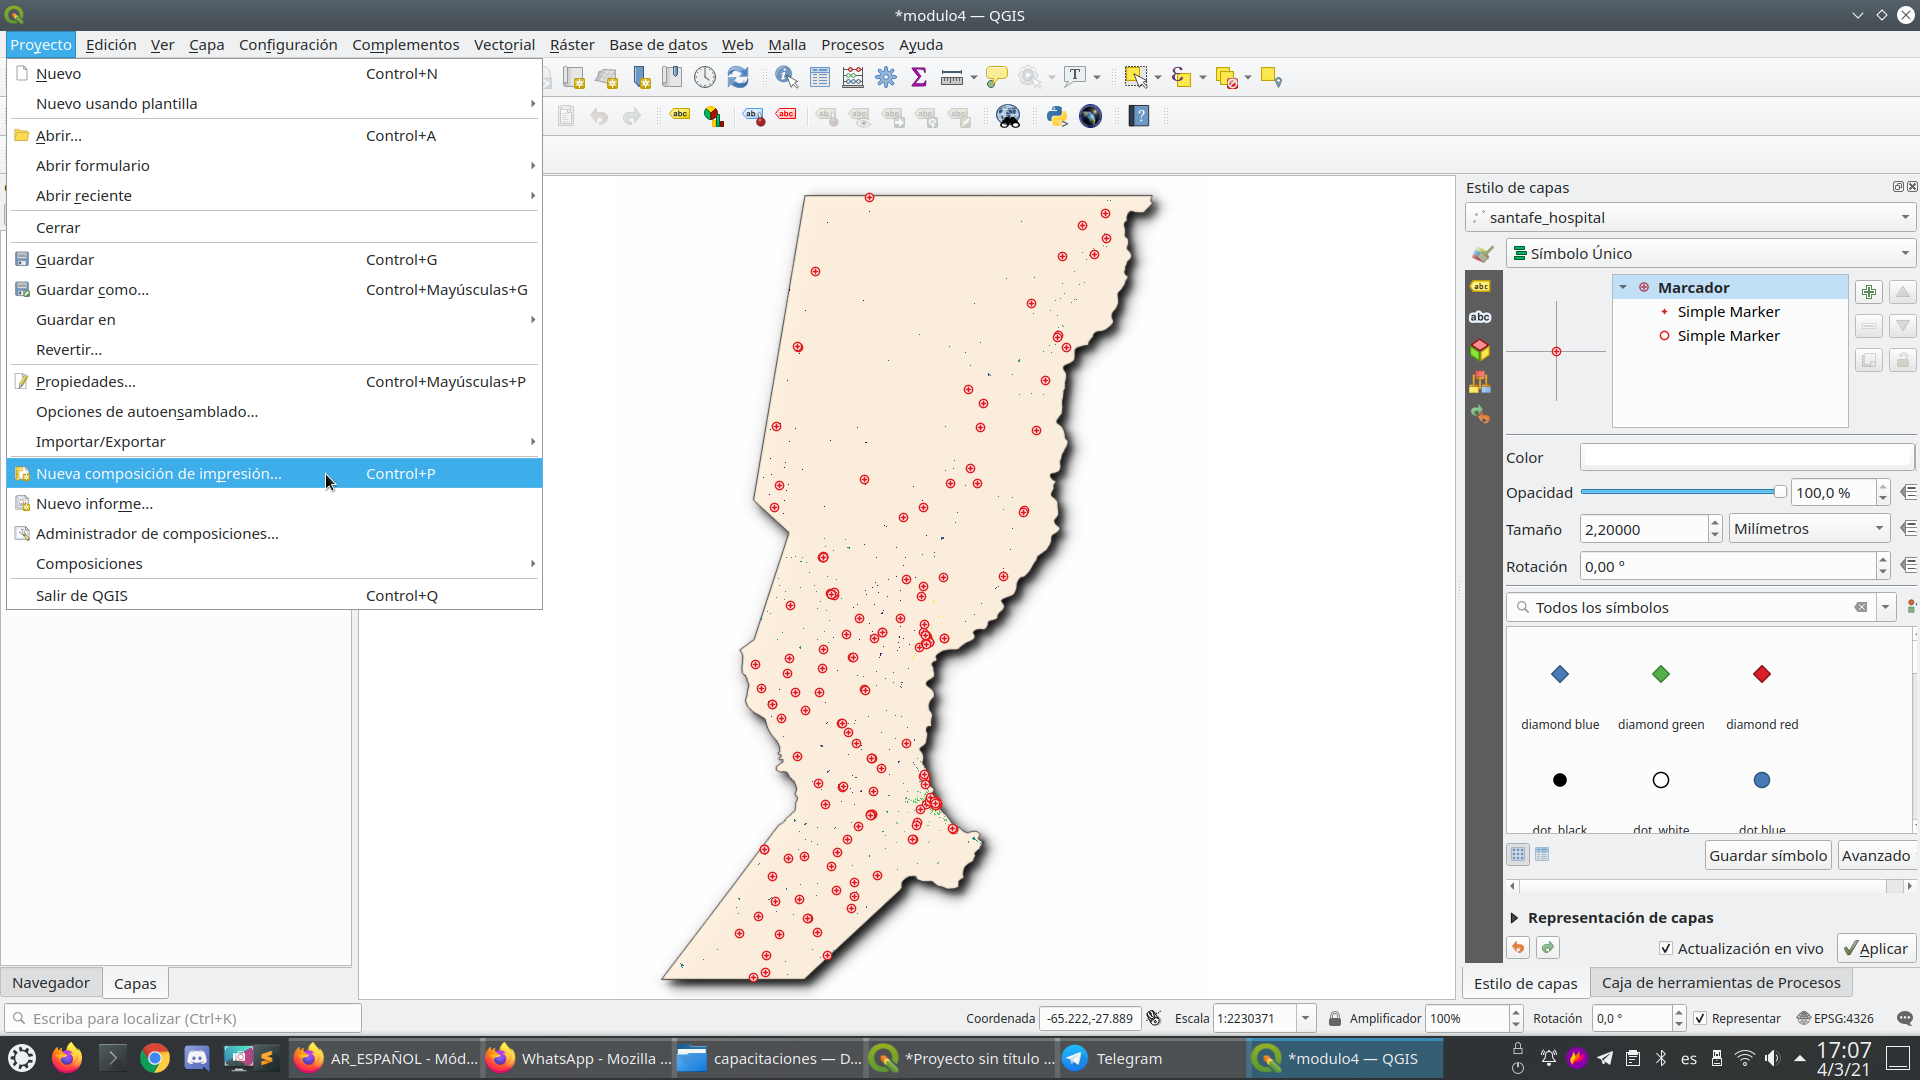This screenshot has height=1080, width=1920.
Task: Open the Masks tab icon in style panel
Action: point(1480,318)
